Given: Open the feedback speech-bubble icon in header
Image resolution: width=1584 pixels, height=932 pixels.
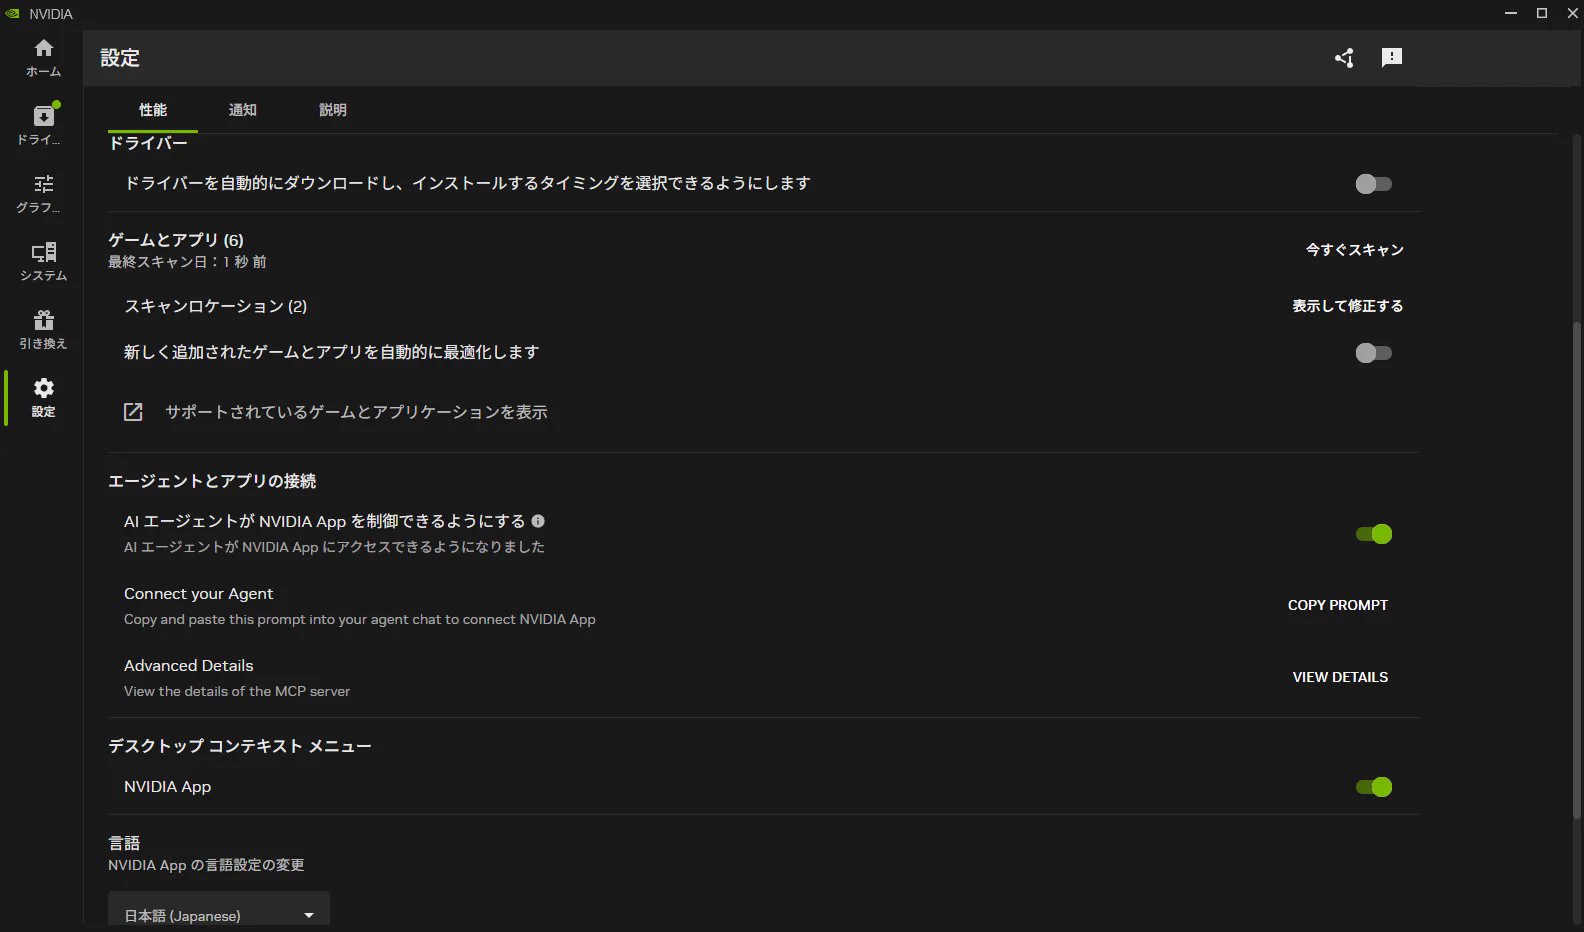Looking at the screenshot, I should pos(1392,58).
